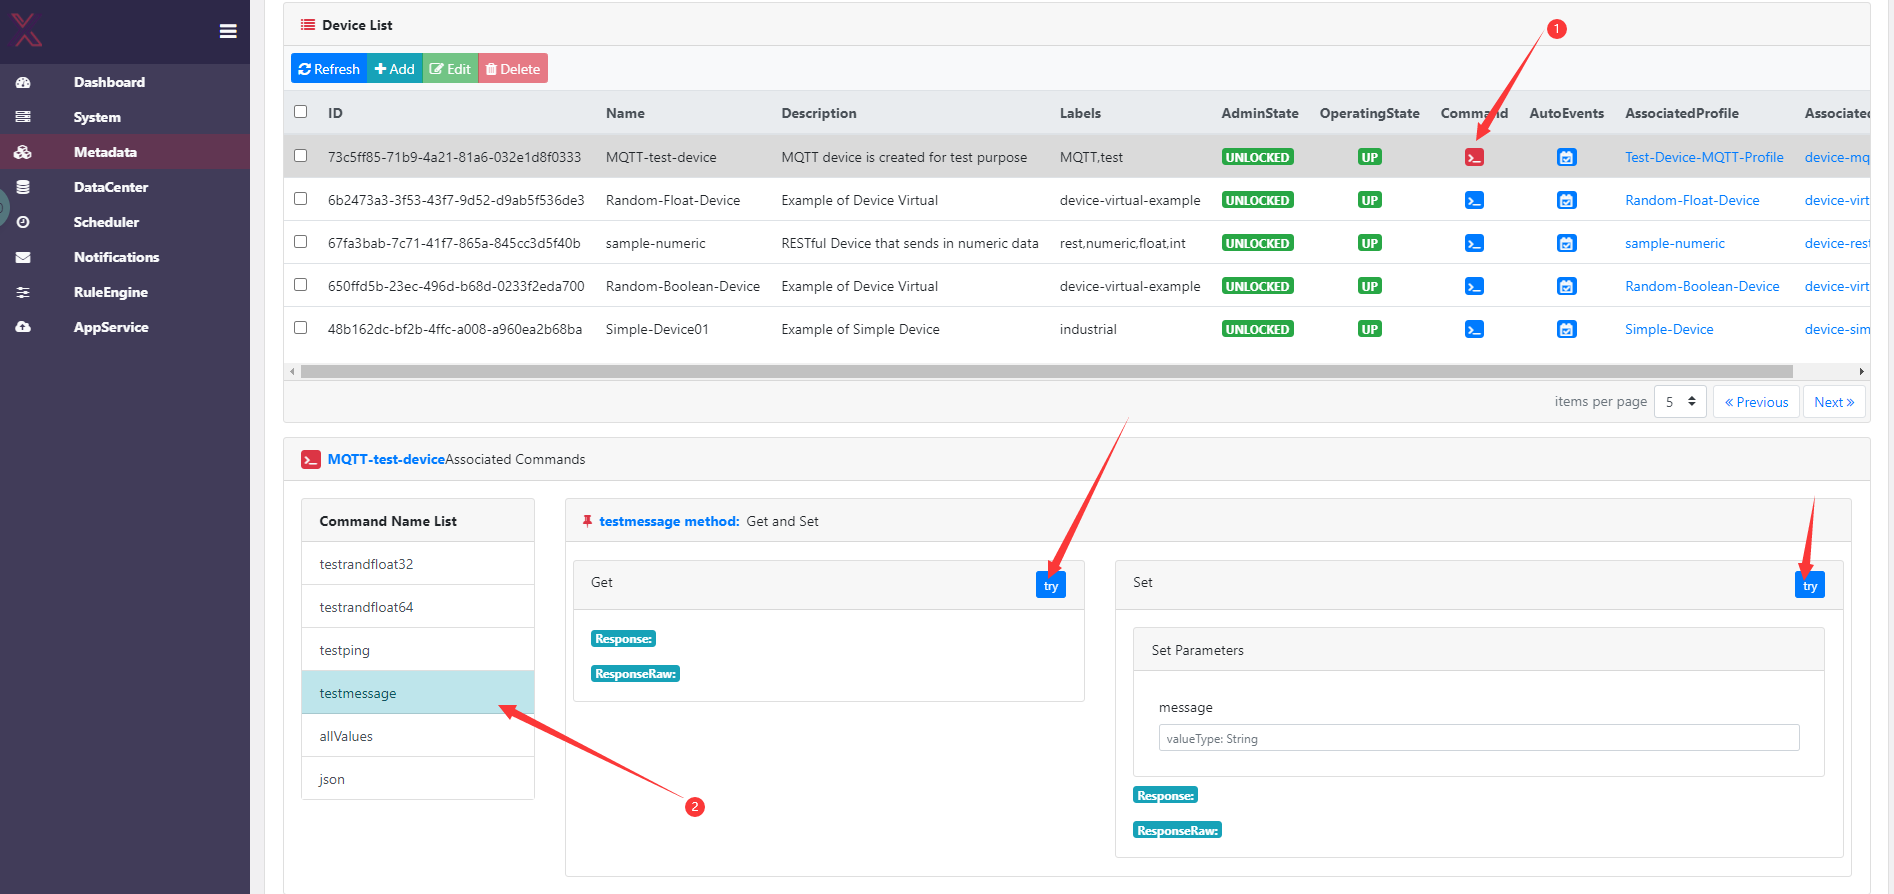The width and height of the screenshot is (1894, 894).
Task: Open command icon for Random-Float-Device row
Action: pyautogui.click(x=1474, y=200)
